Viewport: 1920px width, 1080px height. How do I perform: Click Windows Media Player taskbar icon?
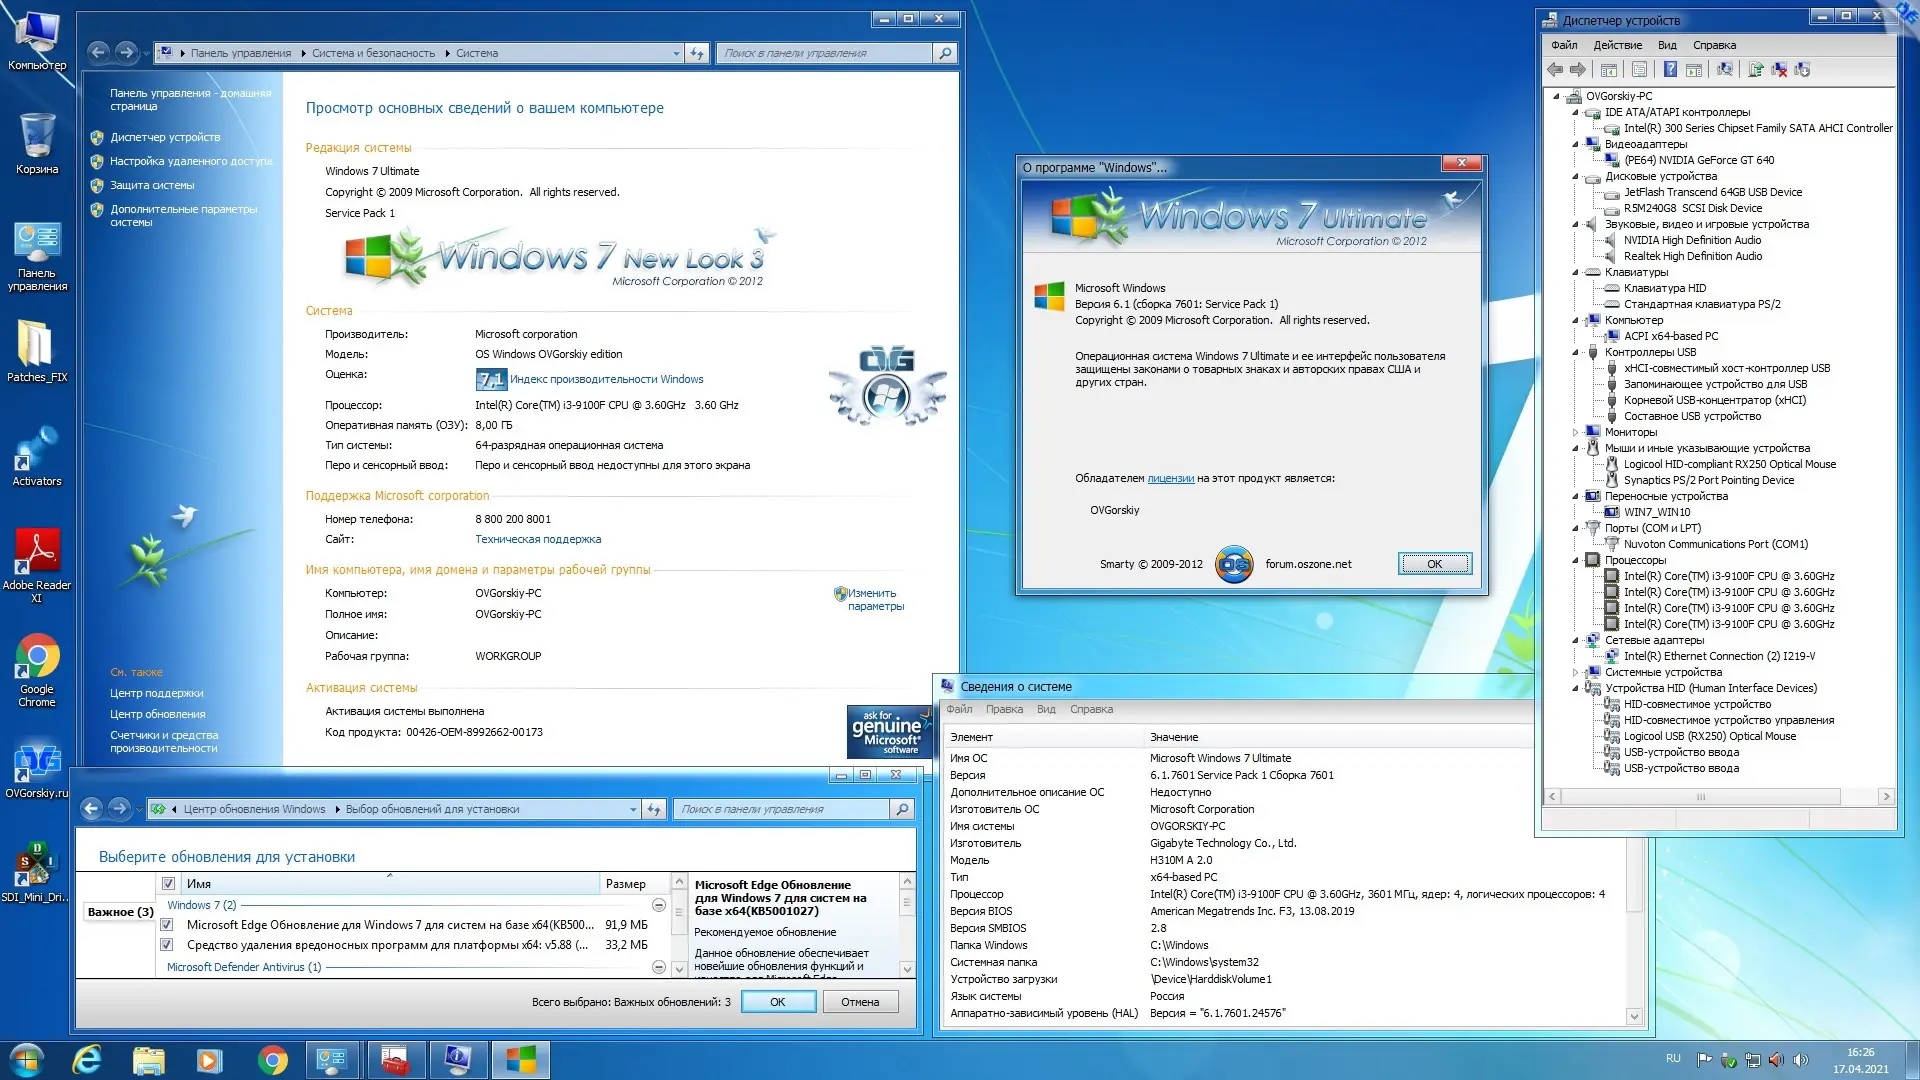[209, 1059]
